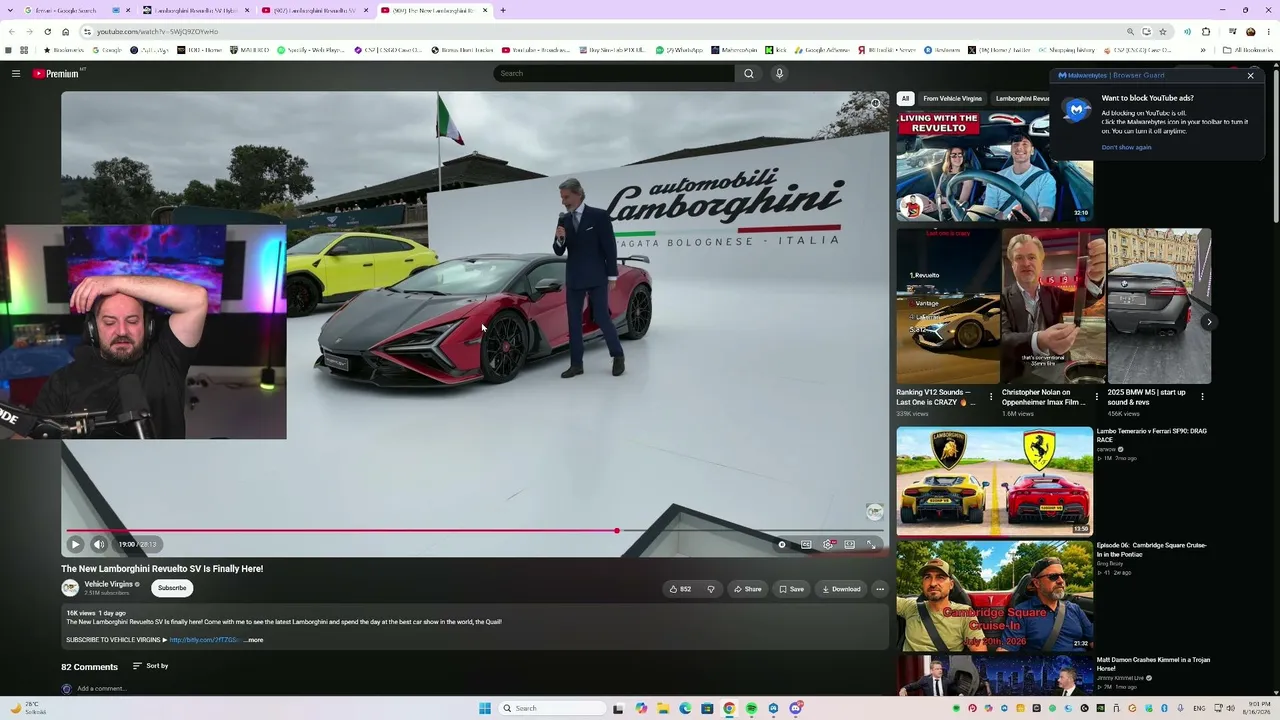Viewport: 1280px width, 720px height.
Task: Open the weather widget on taskbar
Action: tap(28, 708)
